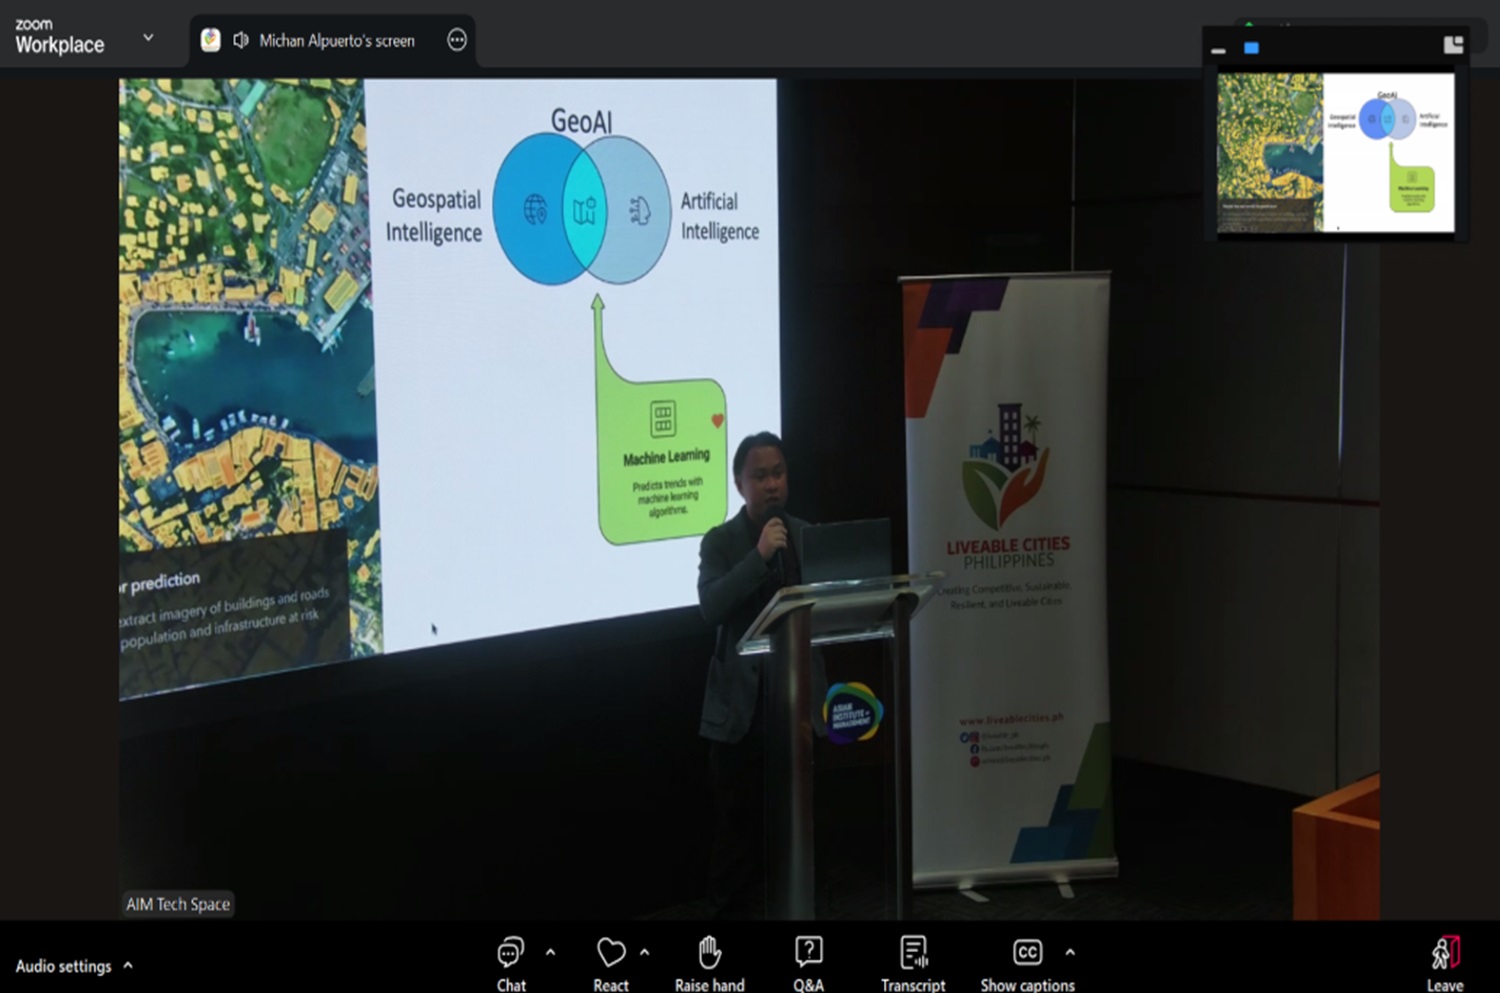Click the speaker audio icon beside Michan Alpuerto's screen

[240, 40]
